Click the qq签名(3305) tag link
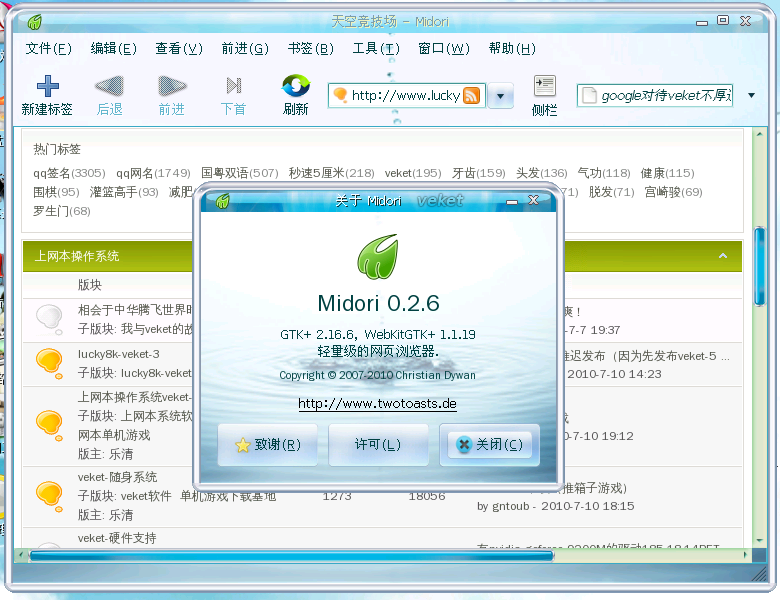Image resolution: width=780 pixels, height=600 pixels. coord(69,173)
